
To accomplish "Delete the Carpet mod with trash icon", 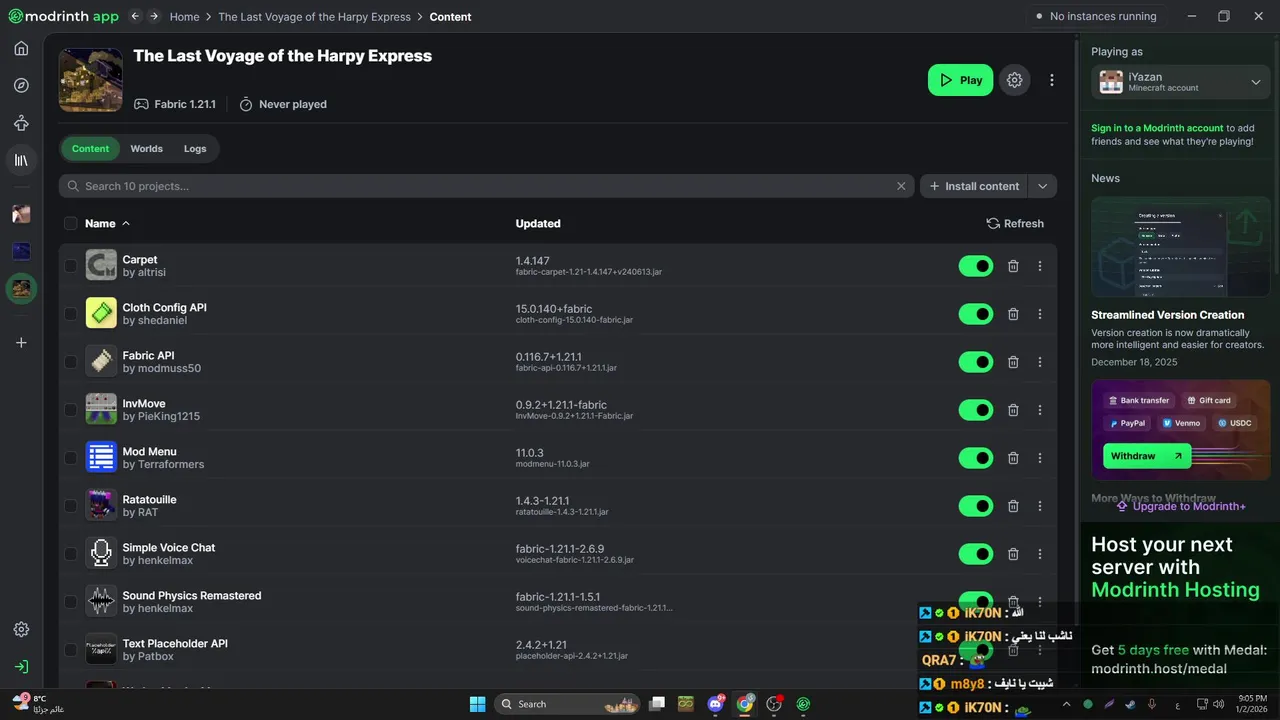I will pyautogui.click(x=1013, y=266).
